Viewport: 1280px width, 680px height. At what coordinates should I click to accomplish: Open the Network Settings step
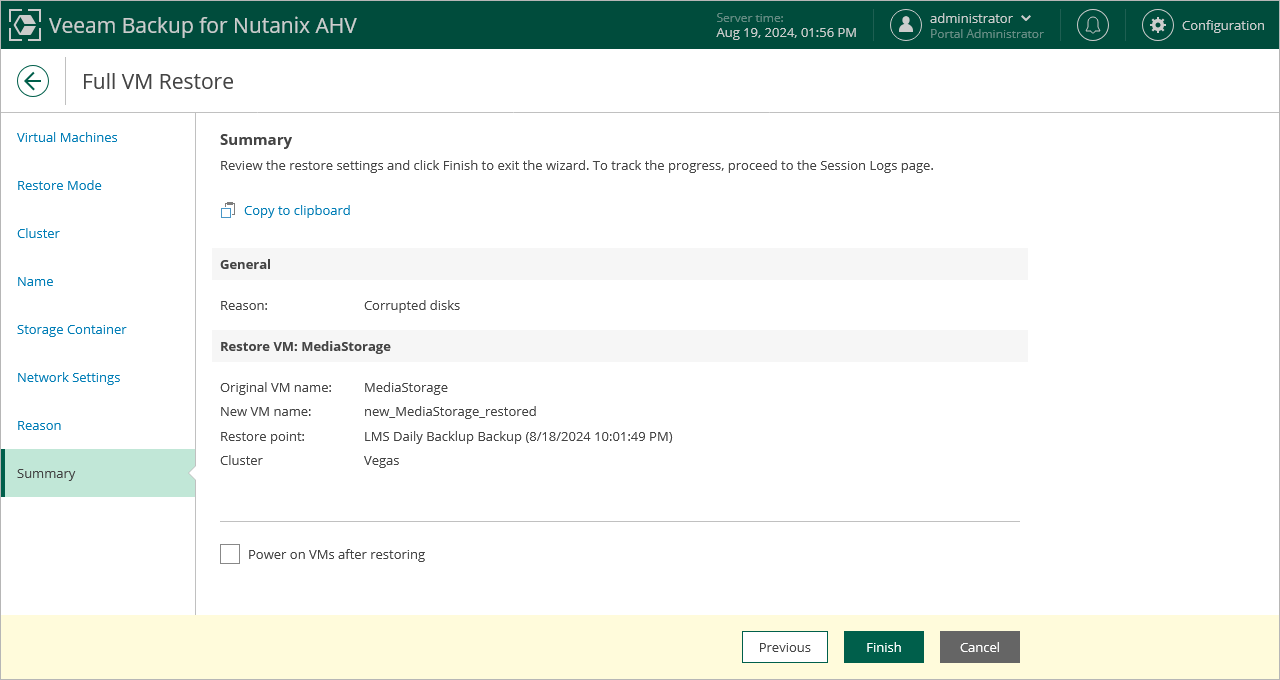coord(68,377)
